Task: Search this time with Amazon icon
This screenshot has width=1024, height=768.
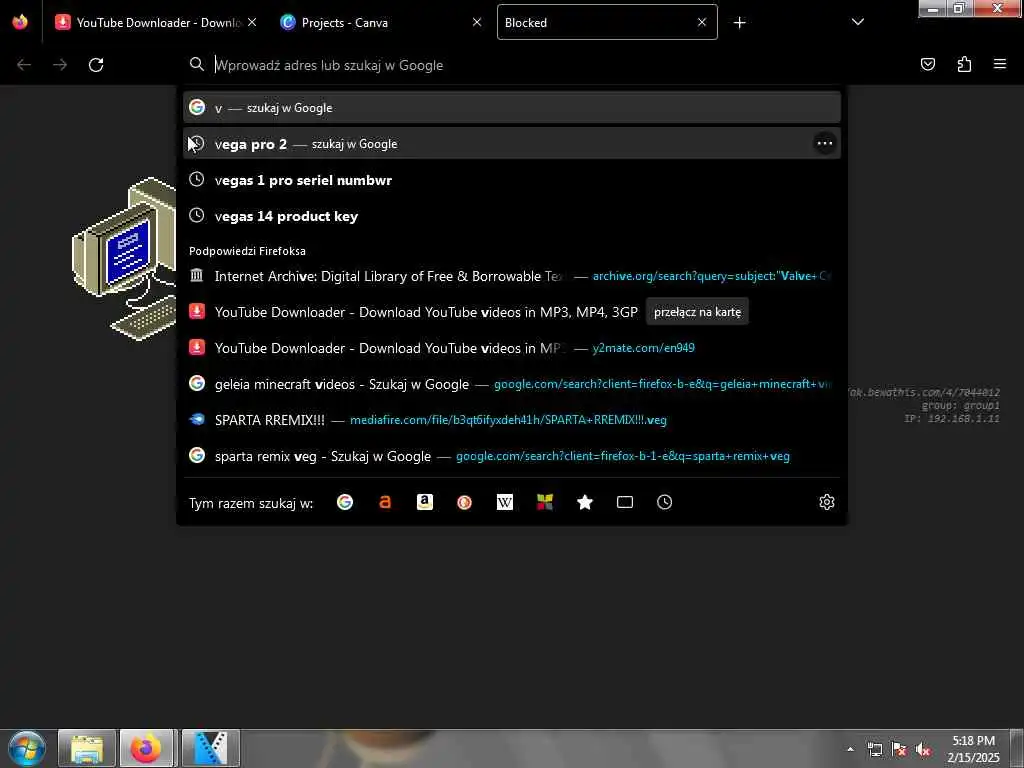Action: pos(425,502)
